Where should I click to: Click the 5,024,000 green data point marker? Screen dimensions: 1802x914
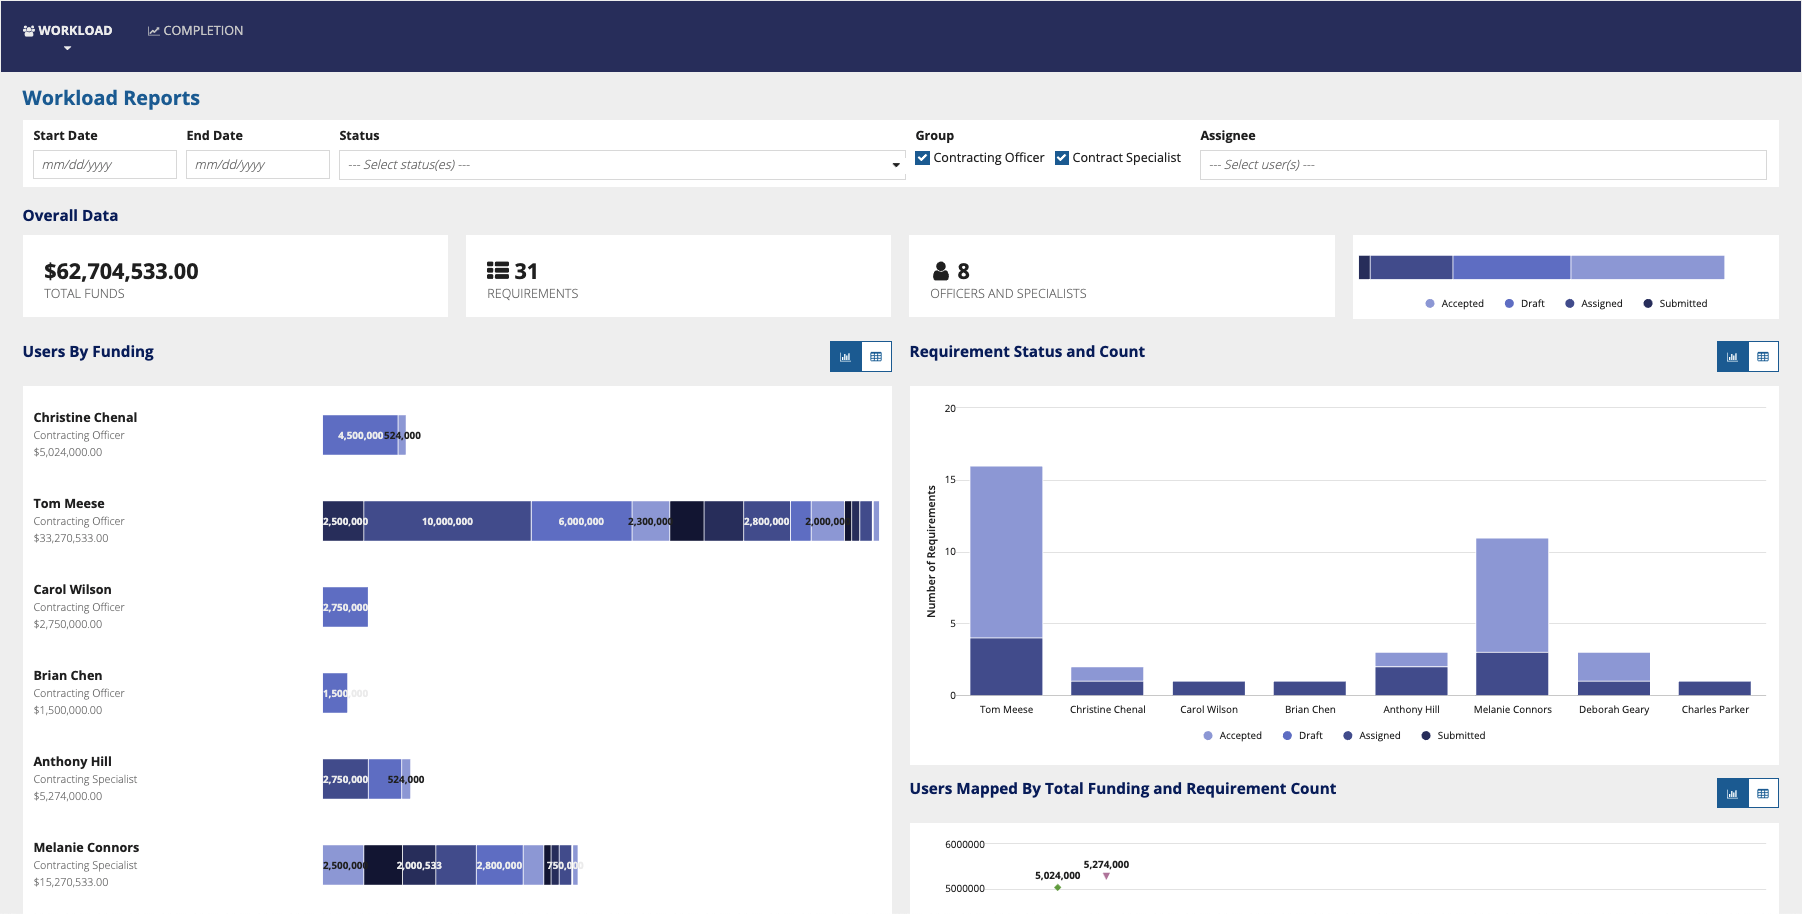coord(1057,887)
